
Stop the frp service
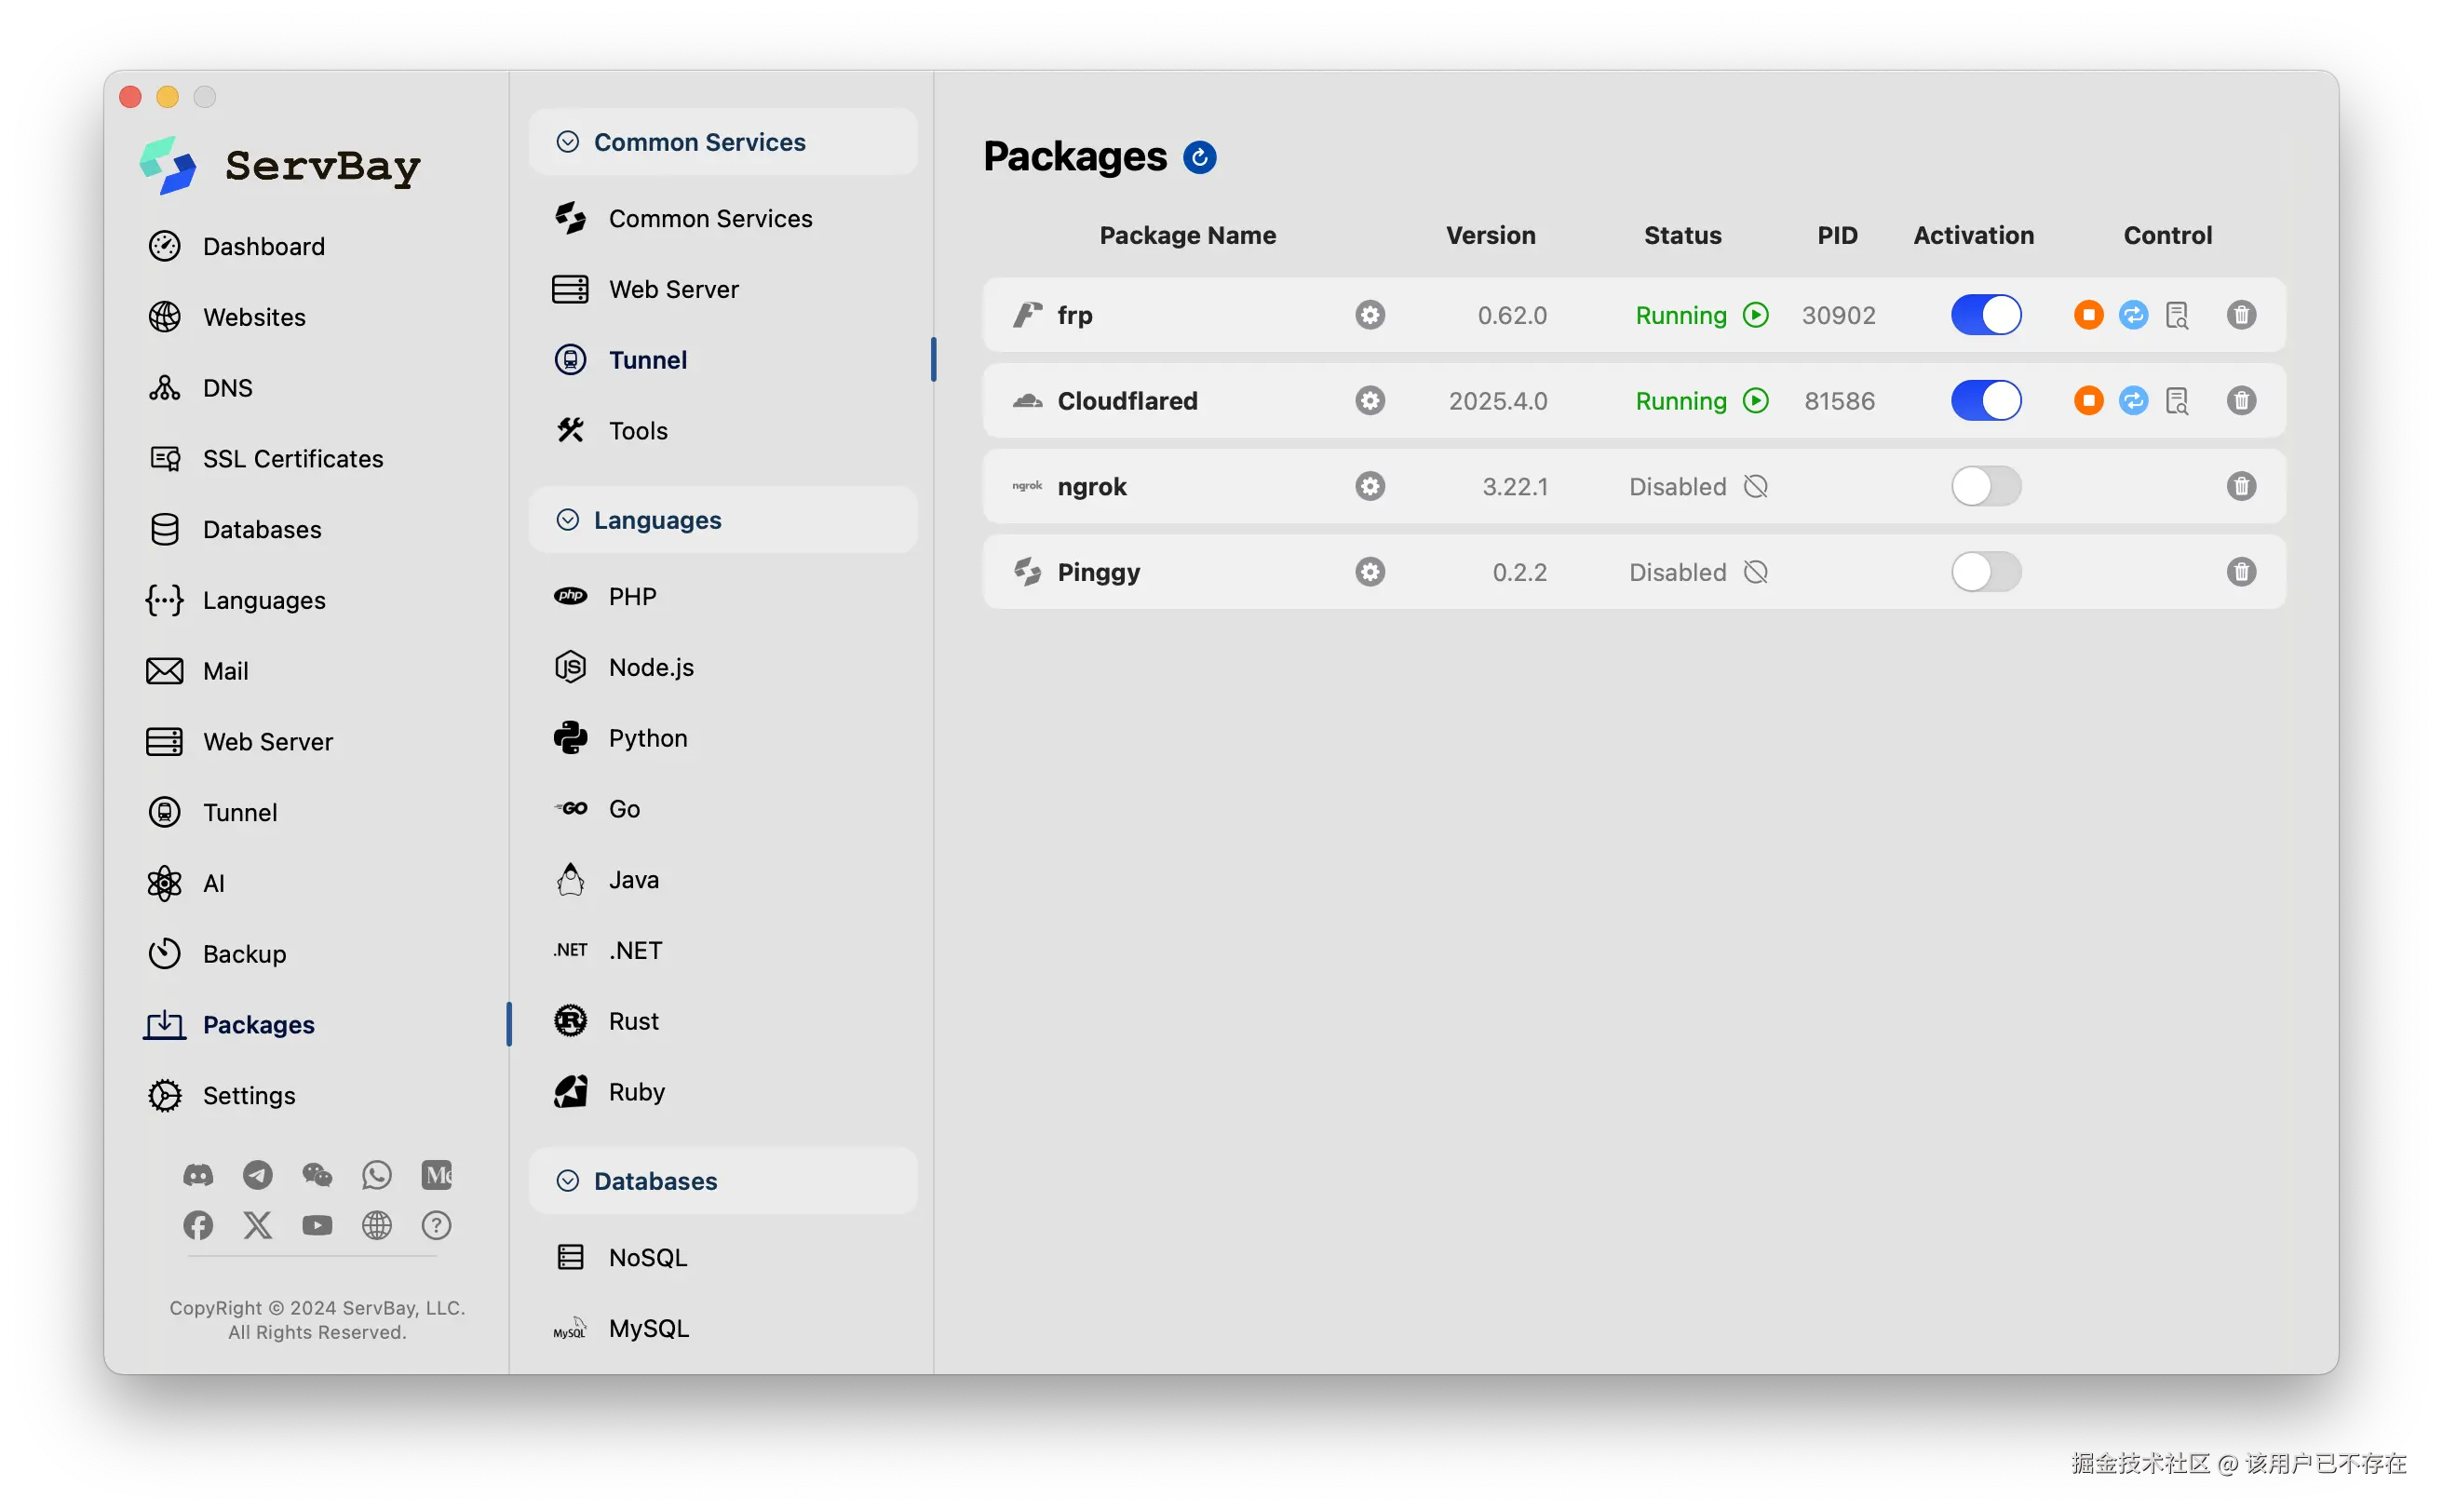tap(2088, 315)
